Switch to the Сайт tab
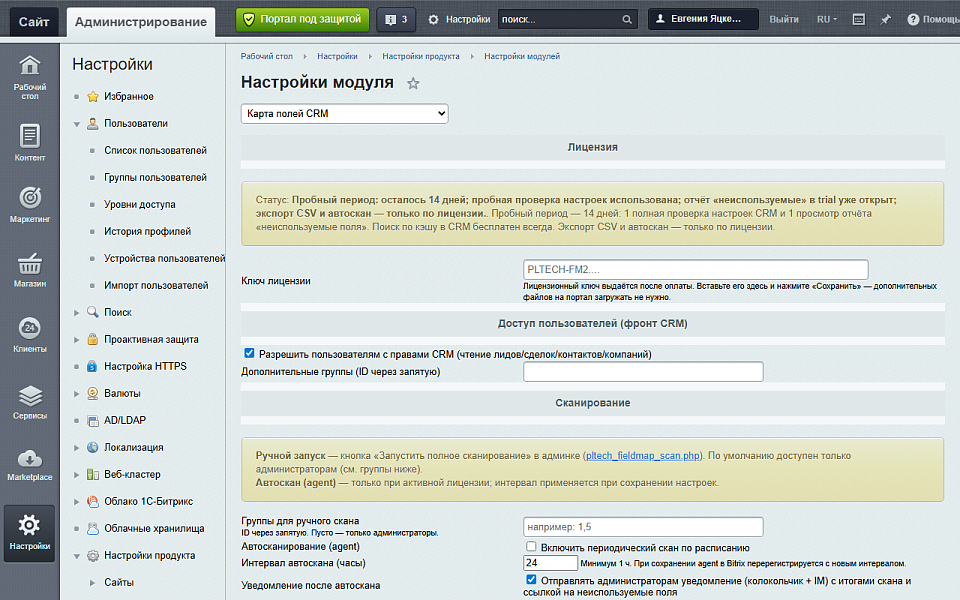 point(34,22)
